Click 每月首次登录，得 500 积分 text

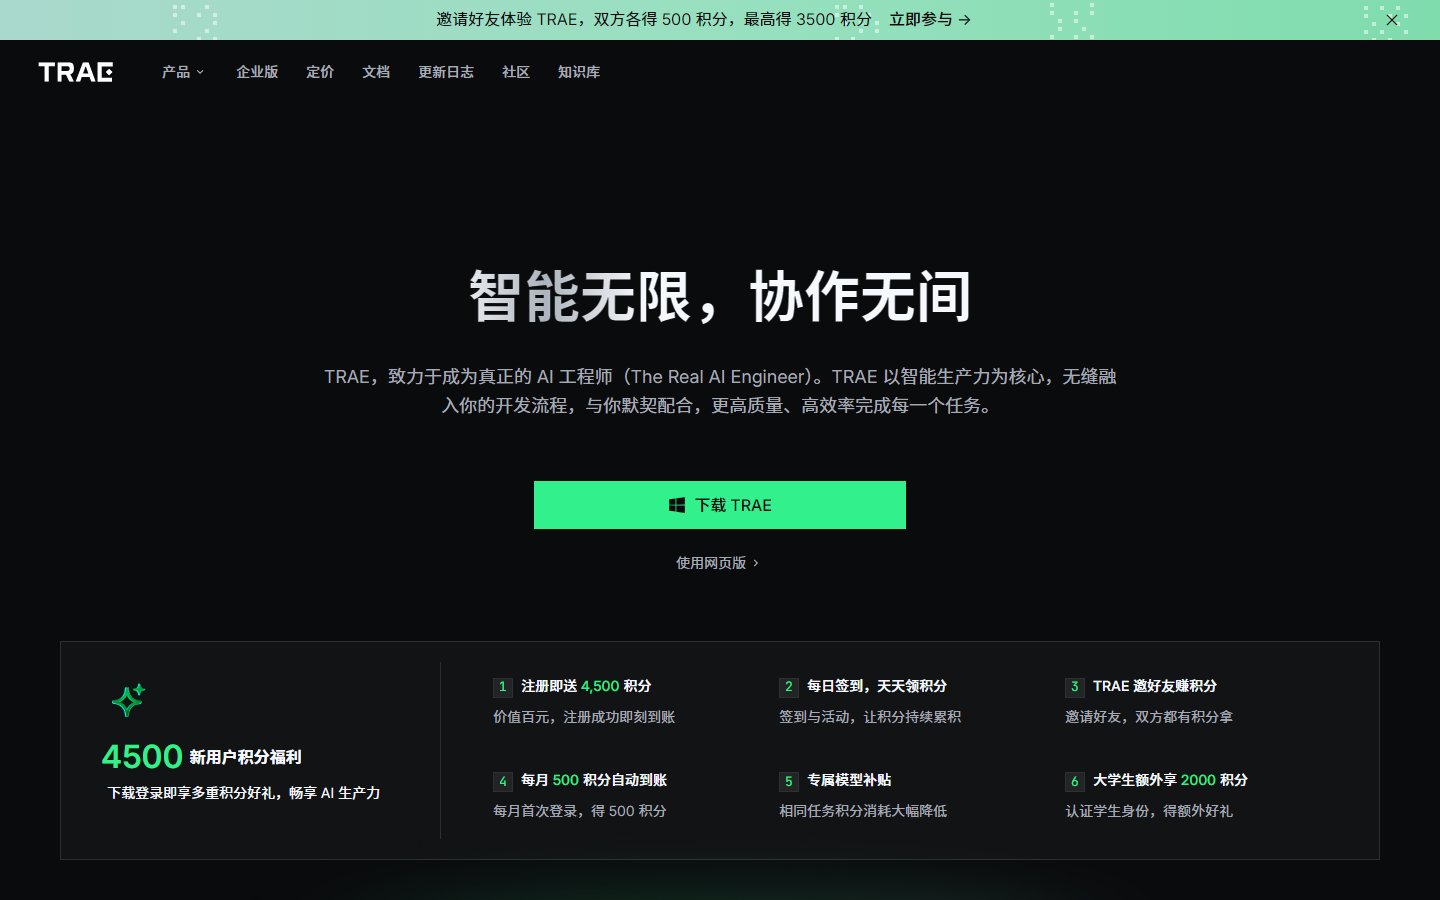580,811
